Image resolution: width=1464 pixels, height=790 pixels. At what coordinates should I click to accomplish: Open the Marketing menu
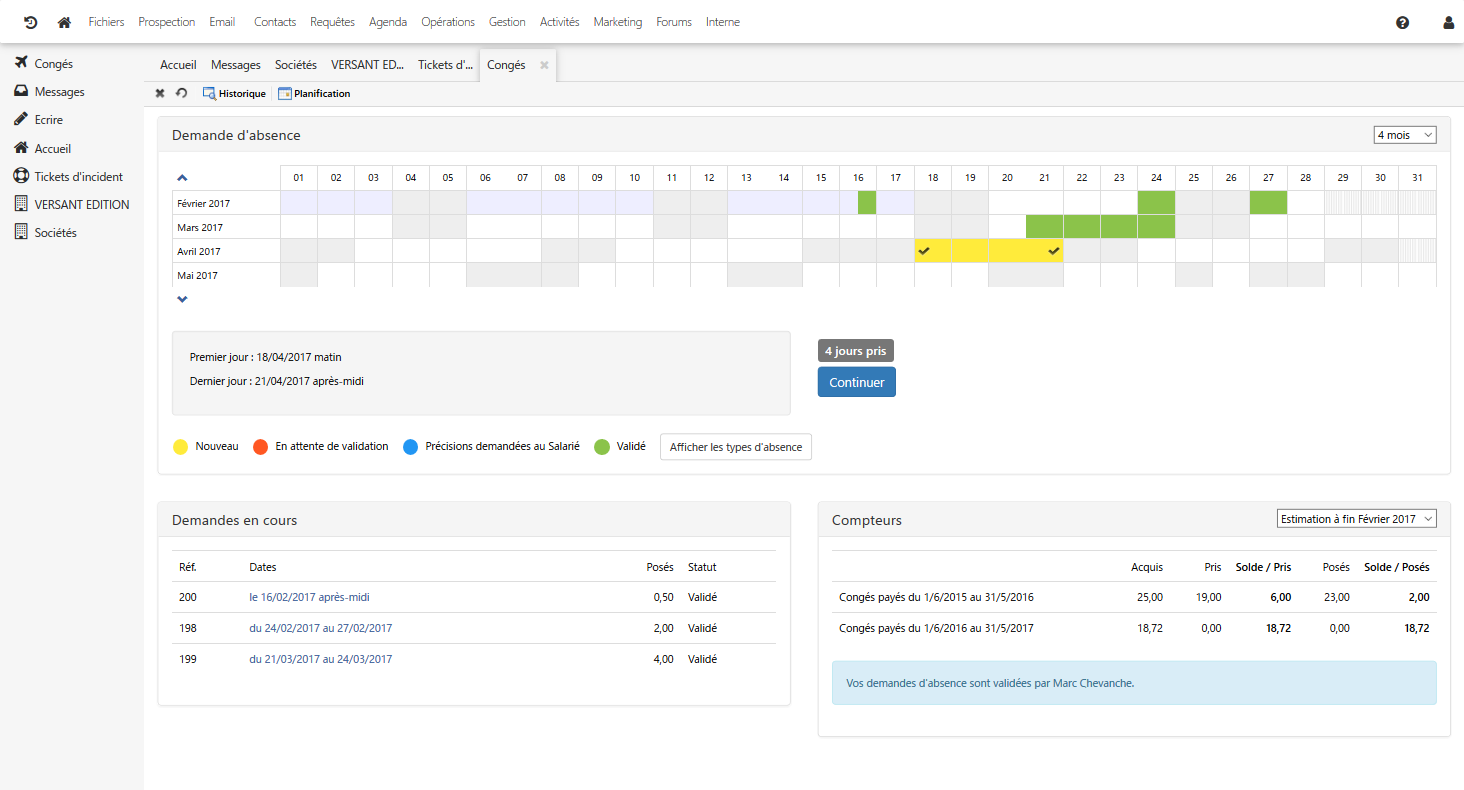click(x=618, y=22)
